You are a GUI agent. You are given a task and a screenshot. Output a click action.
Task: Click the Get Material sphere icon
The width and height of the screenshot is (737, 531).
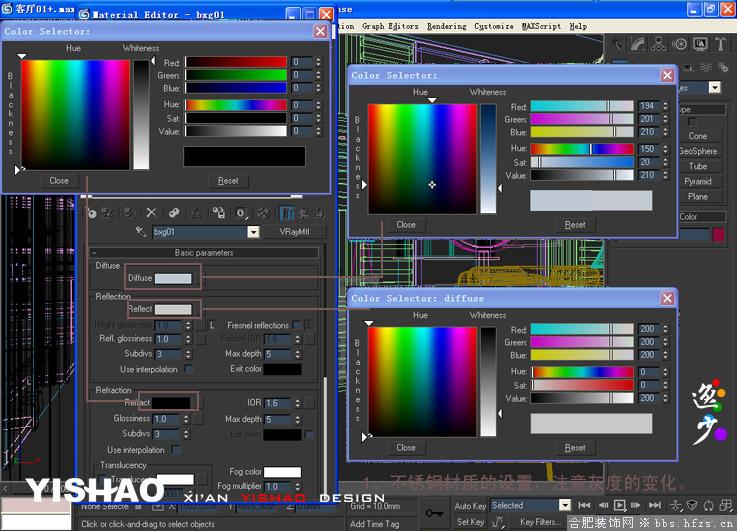(92, 213)
